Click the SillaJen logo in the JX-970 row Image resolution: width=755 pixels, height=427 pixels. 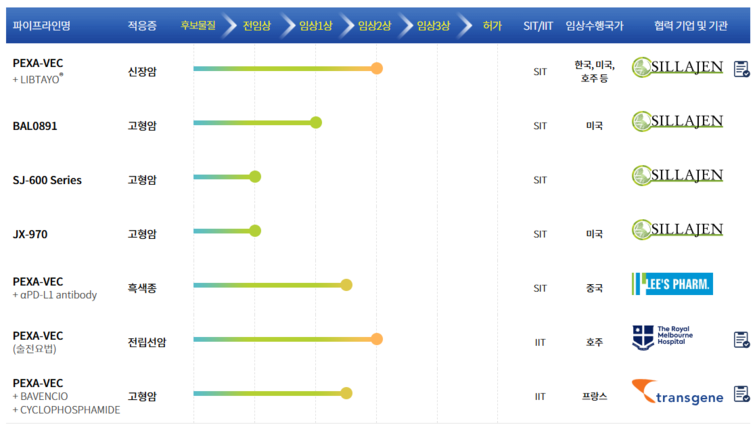click(677, 230)
